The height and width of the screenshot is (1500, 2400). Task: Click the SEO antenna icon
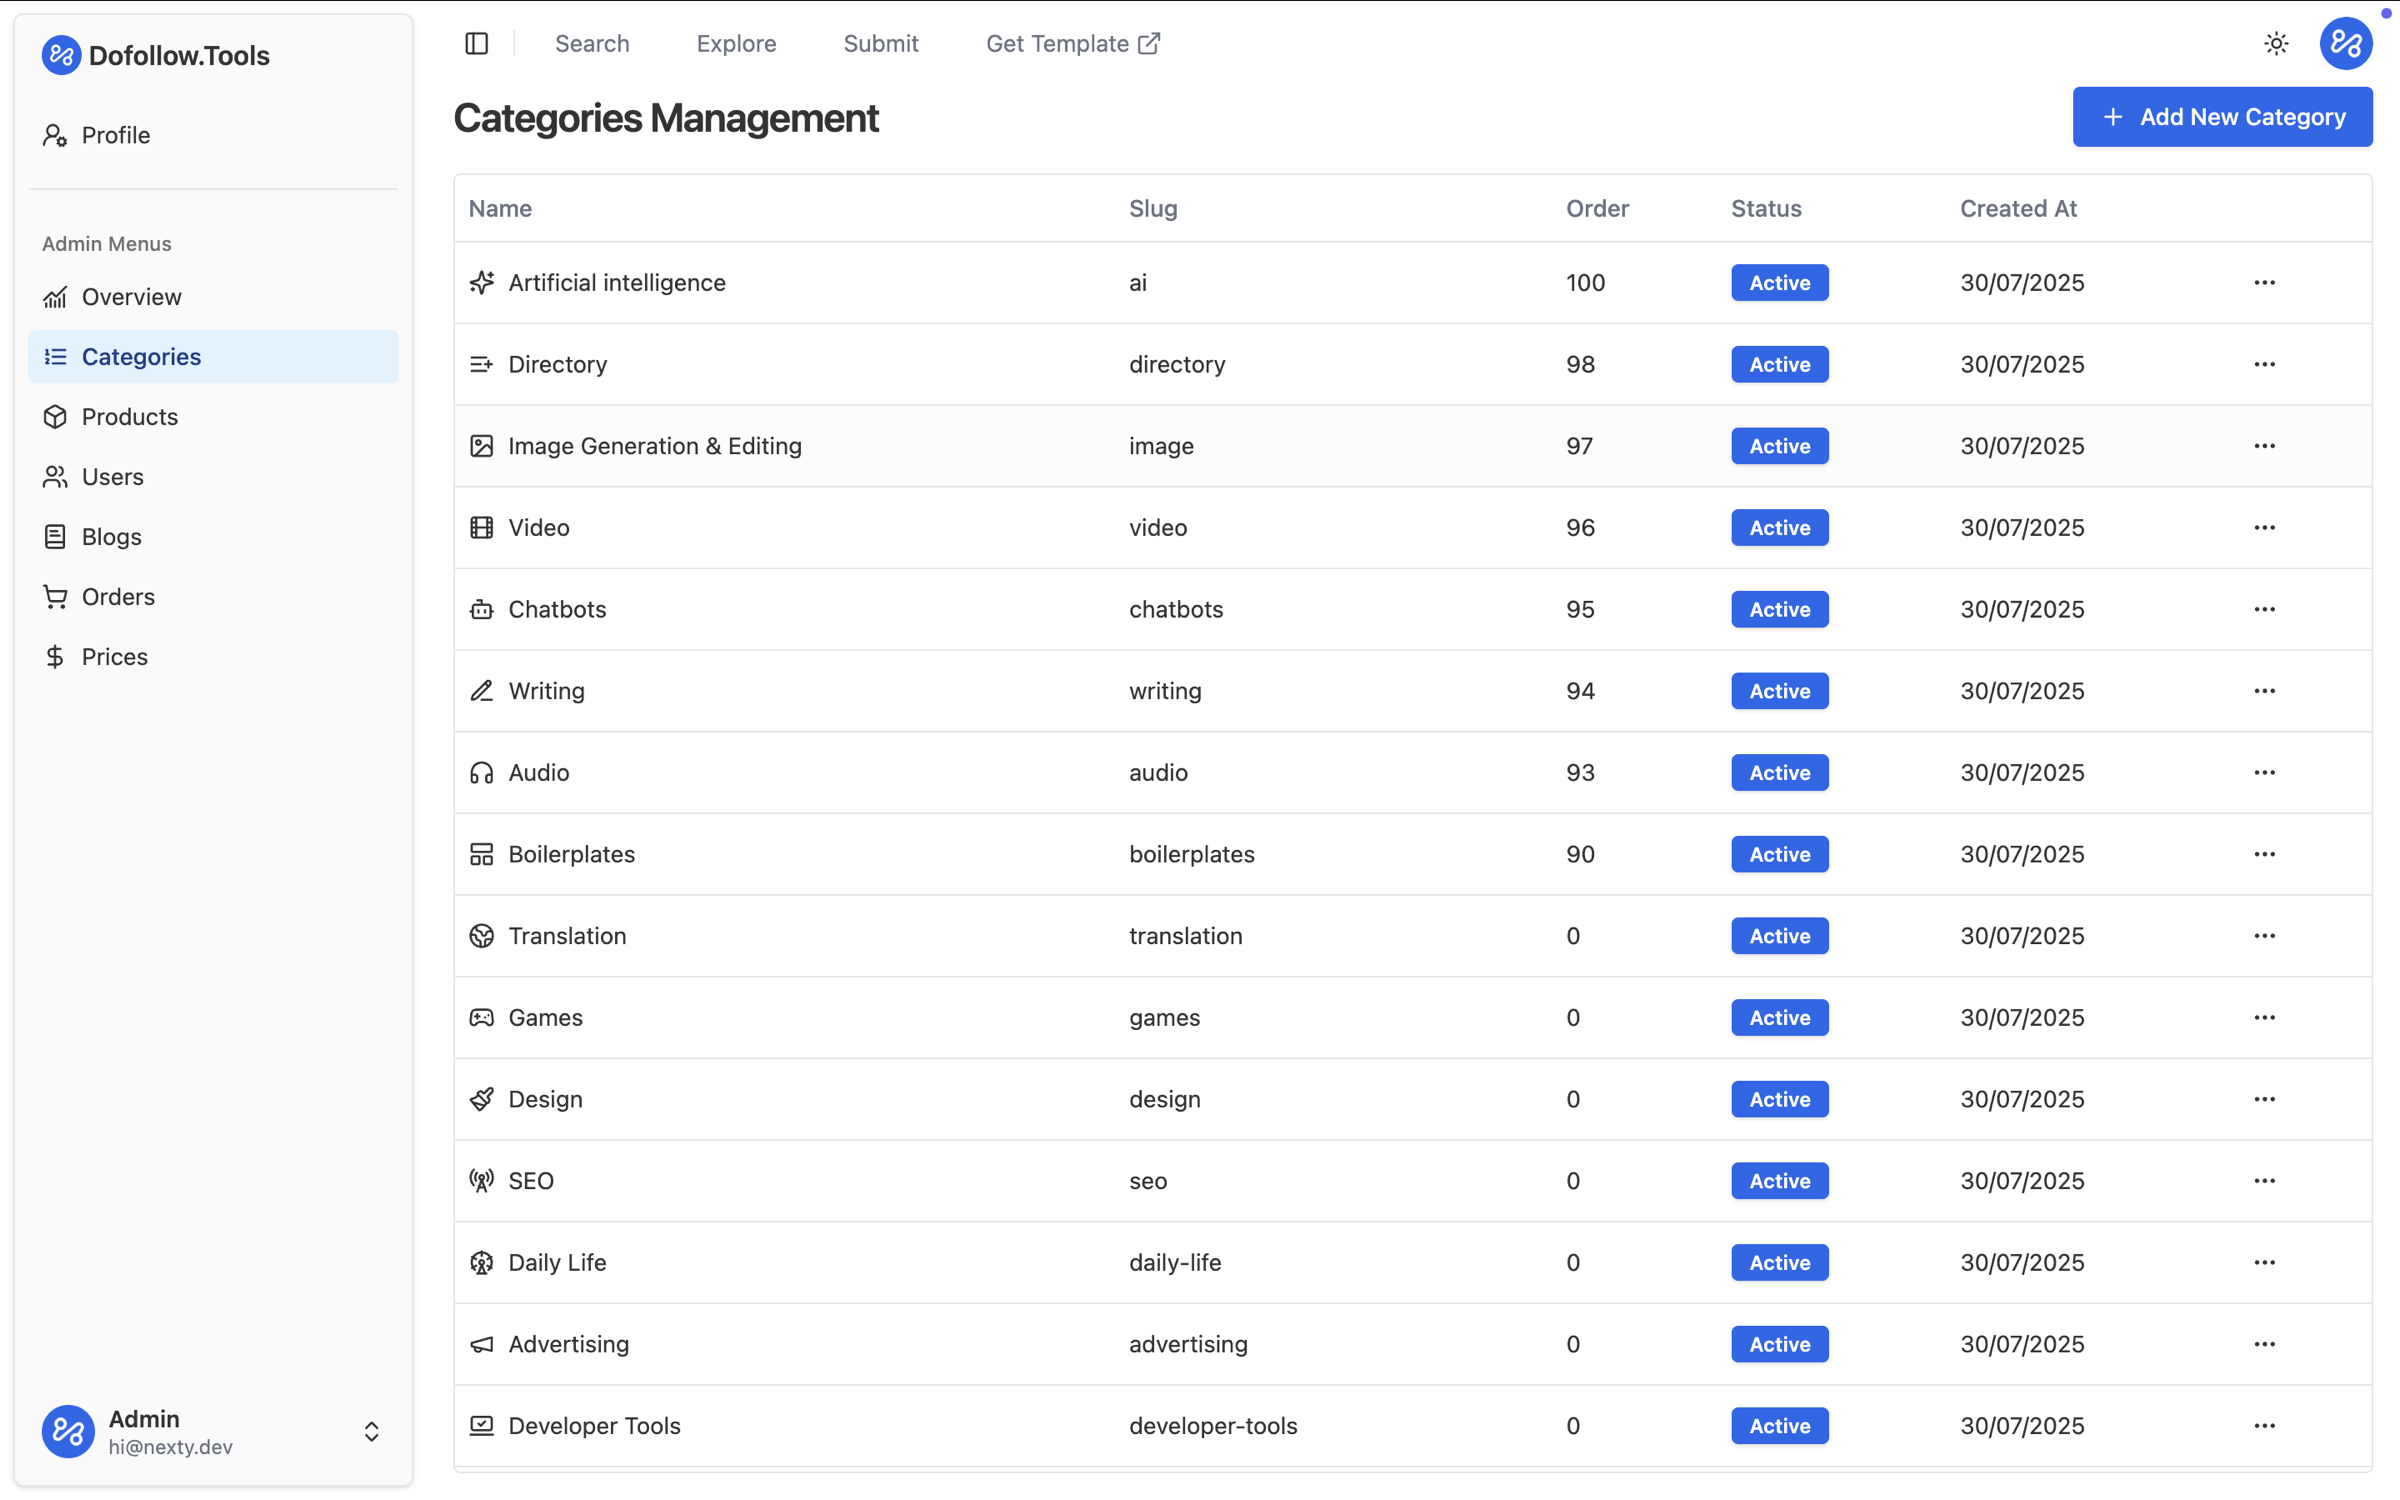(x=482, y=1181)
